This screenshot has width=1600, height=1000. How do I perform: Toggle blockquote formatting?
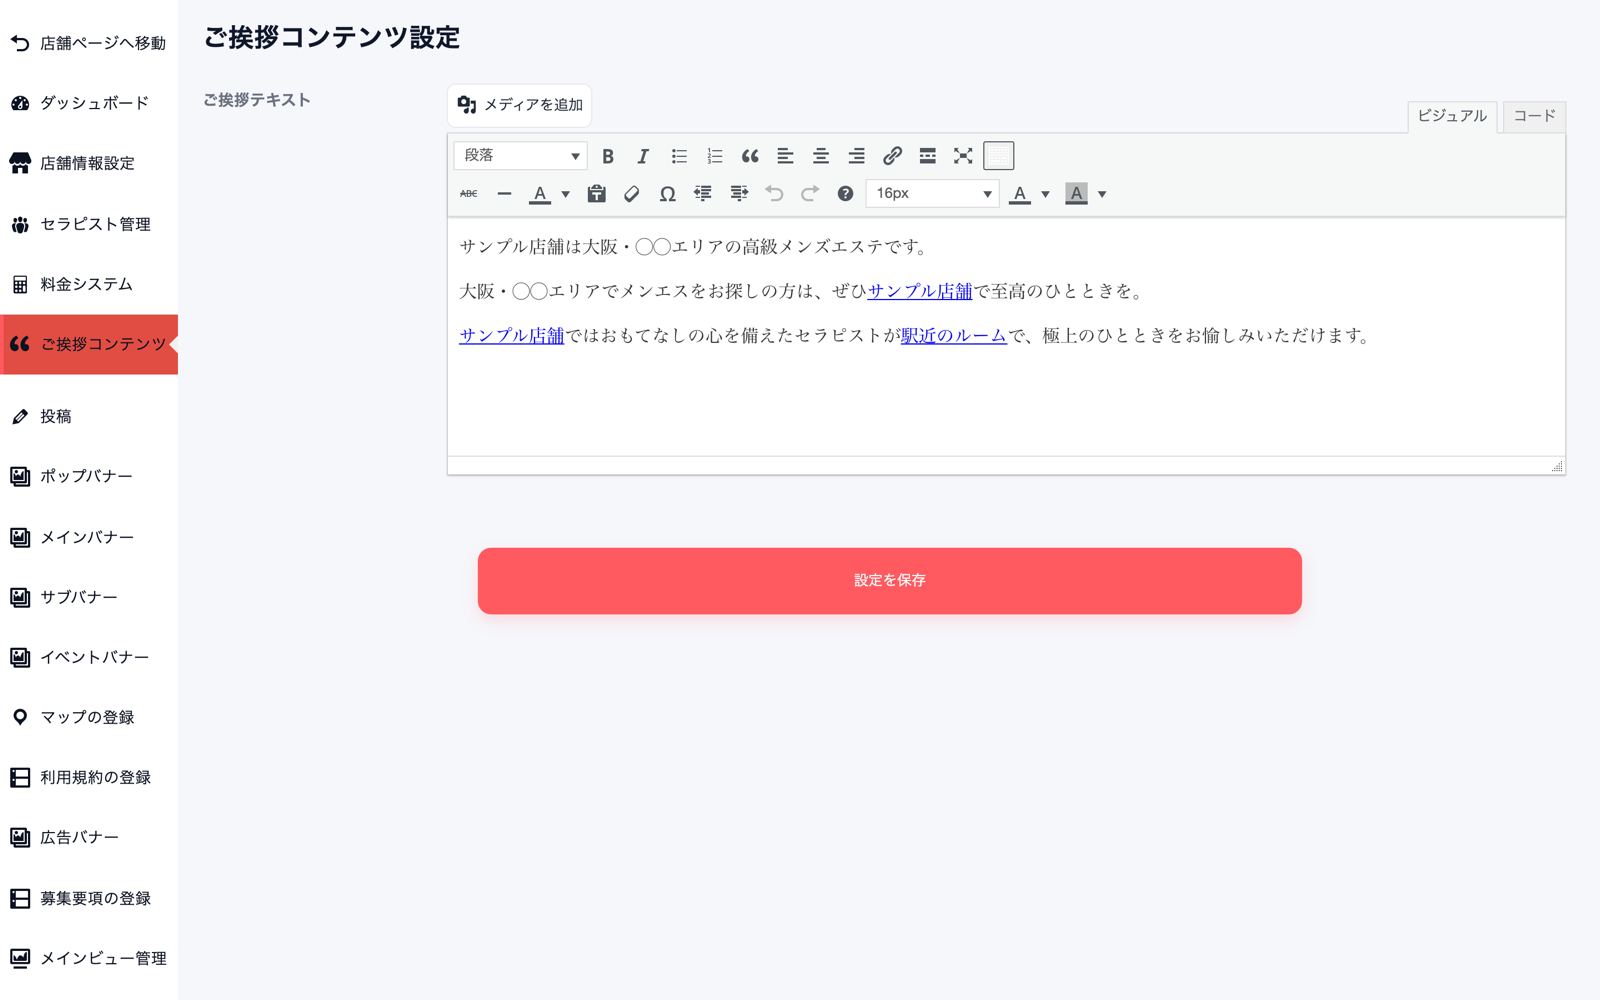pos(750,156)
